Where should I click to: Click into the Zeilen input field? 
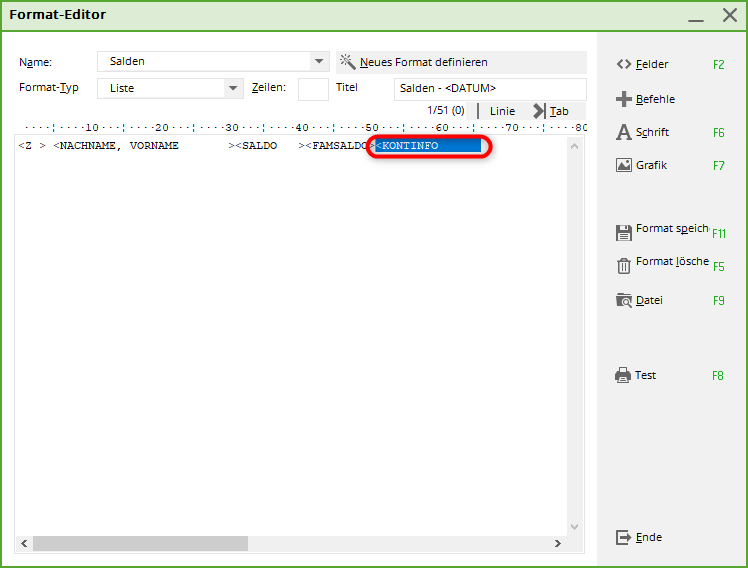click(313, 89)
